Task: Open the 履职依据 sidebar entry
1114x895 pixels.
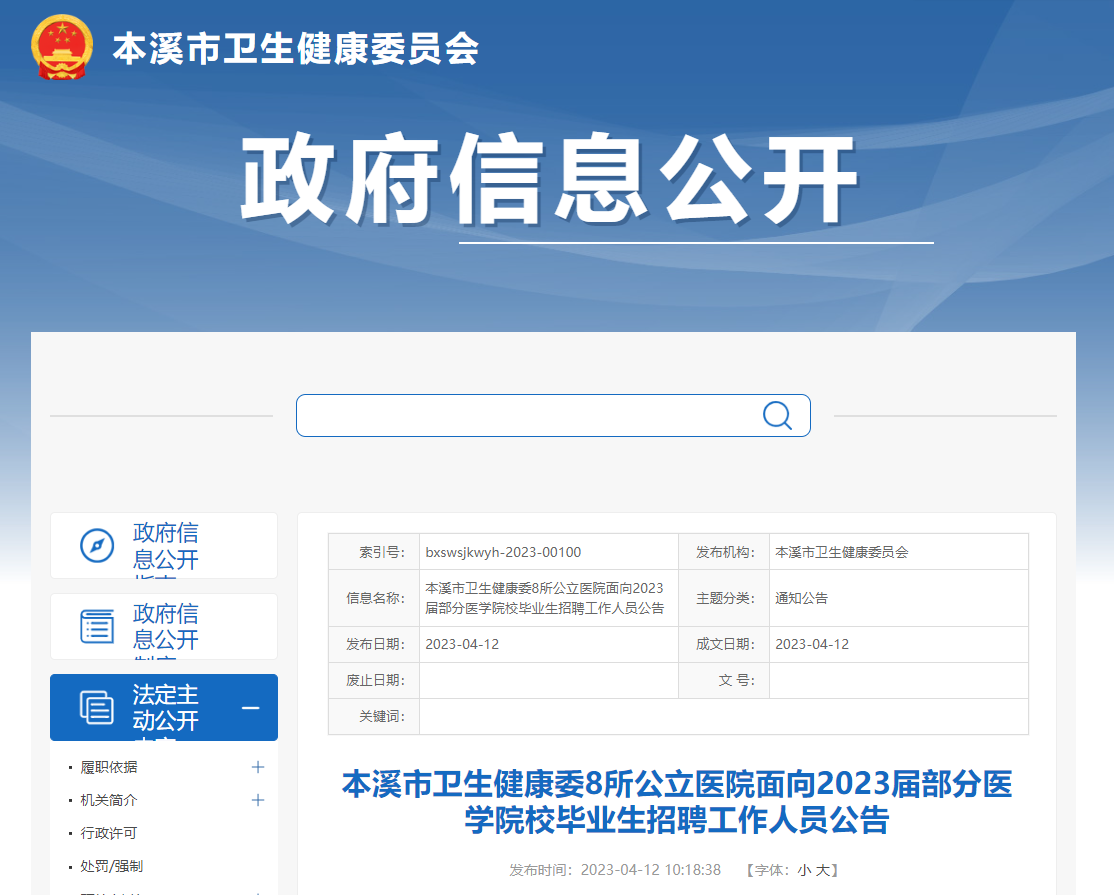Action: click(x=109, y=767)
